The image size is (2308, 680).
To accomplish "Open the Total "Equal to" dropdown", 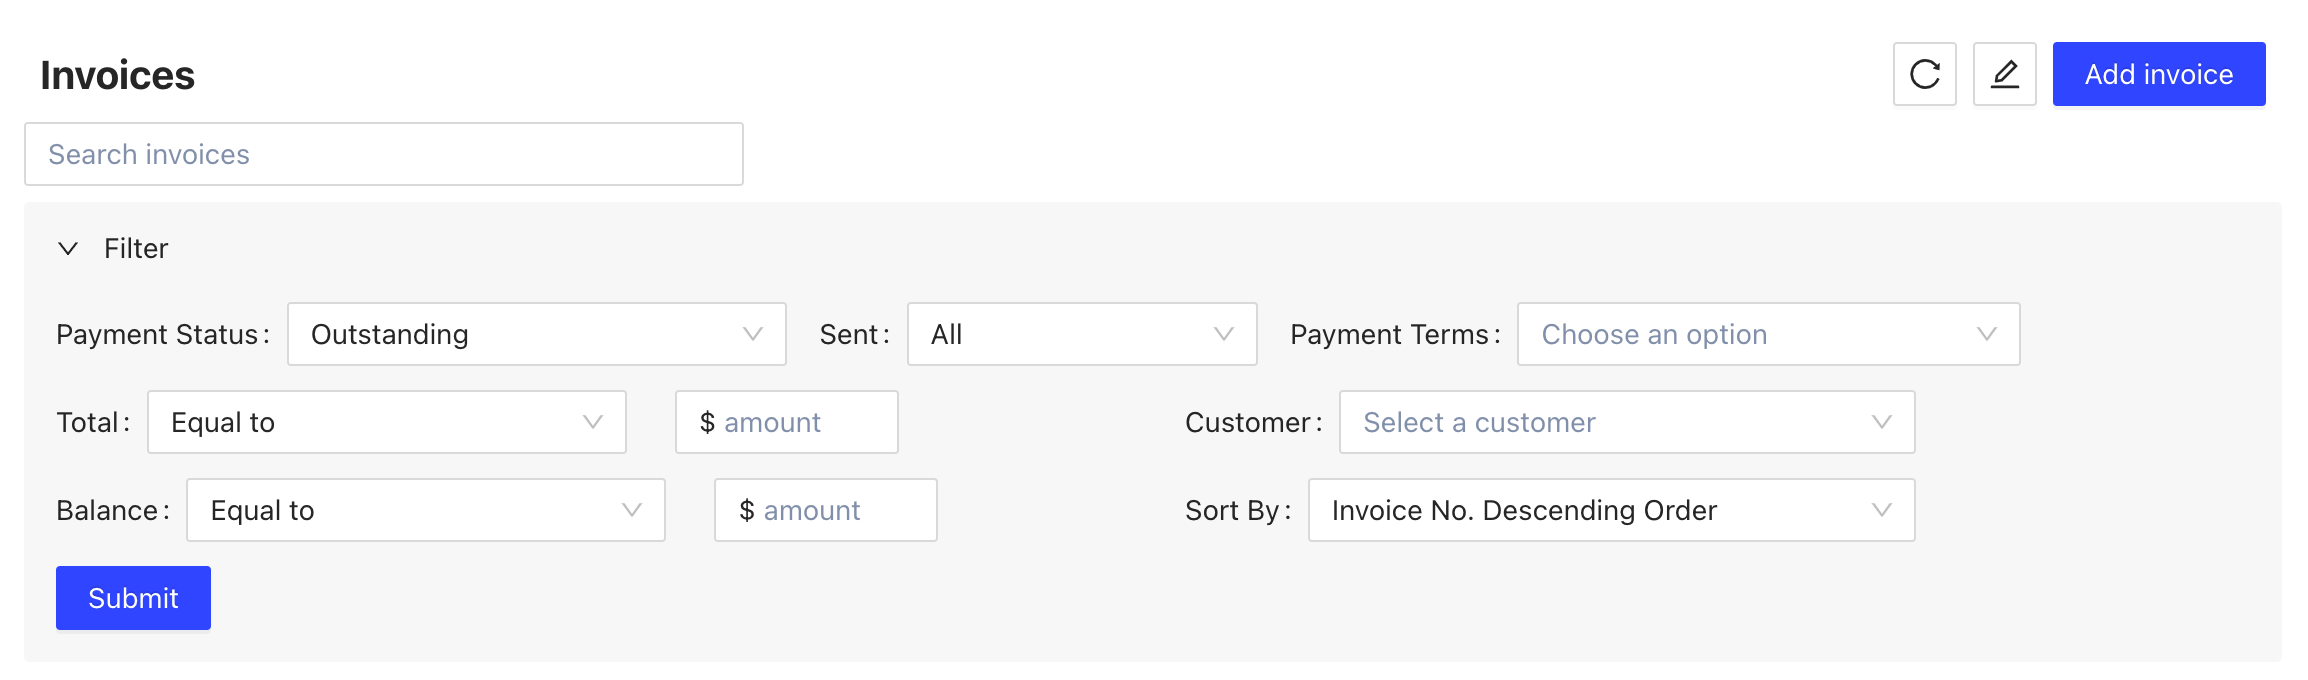I will tap(386, 422).
